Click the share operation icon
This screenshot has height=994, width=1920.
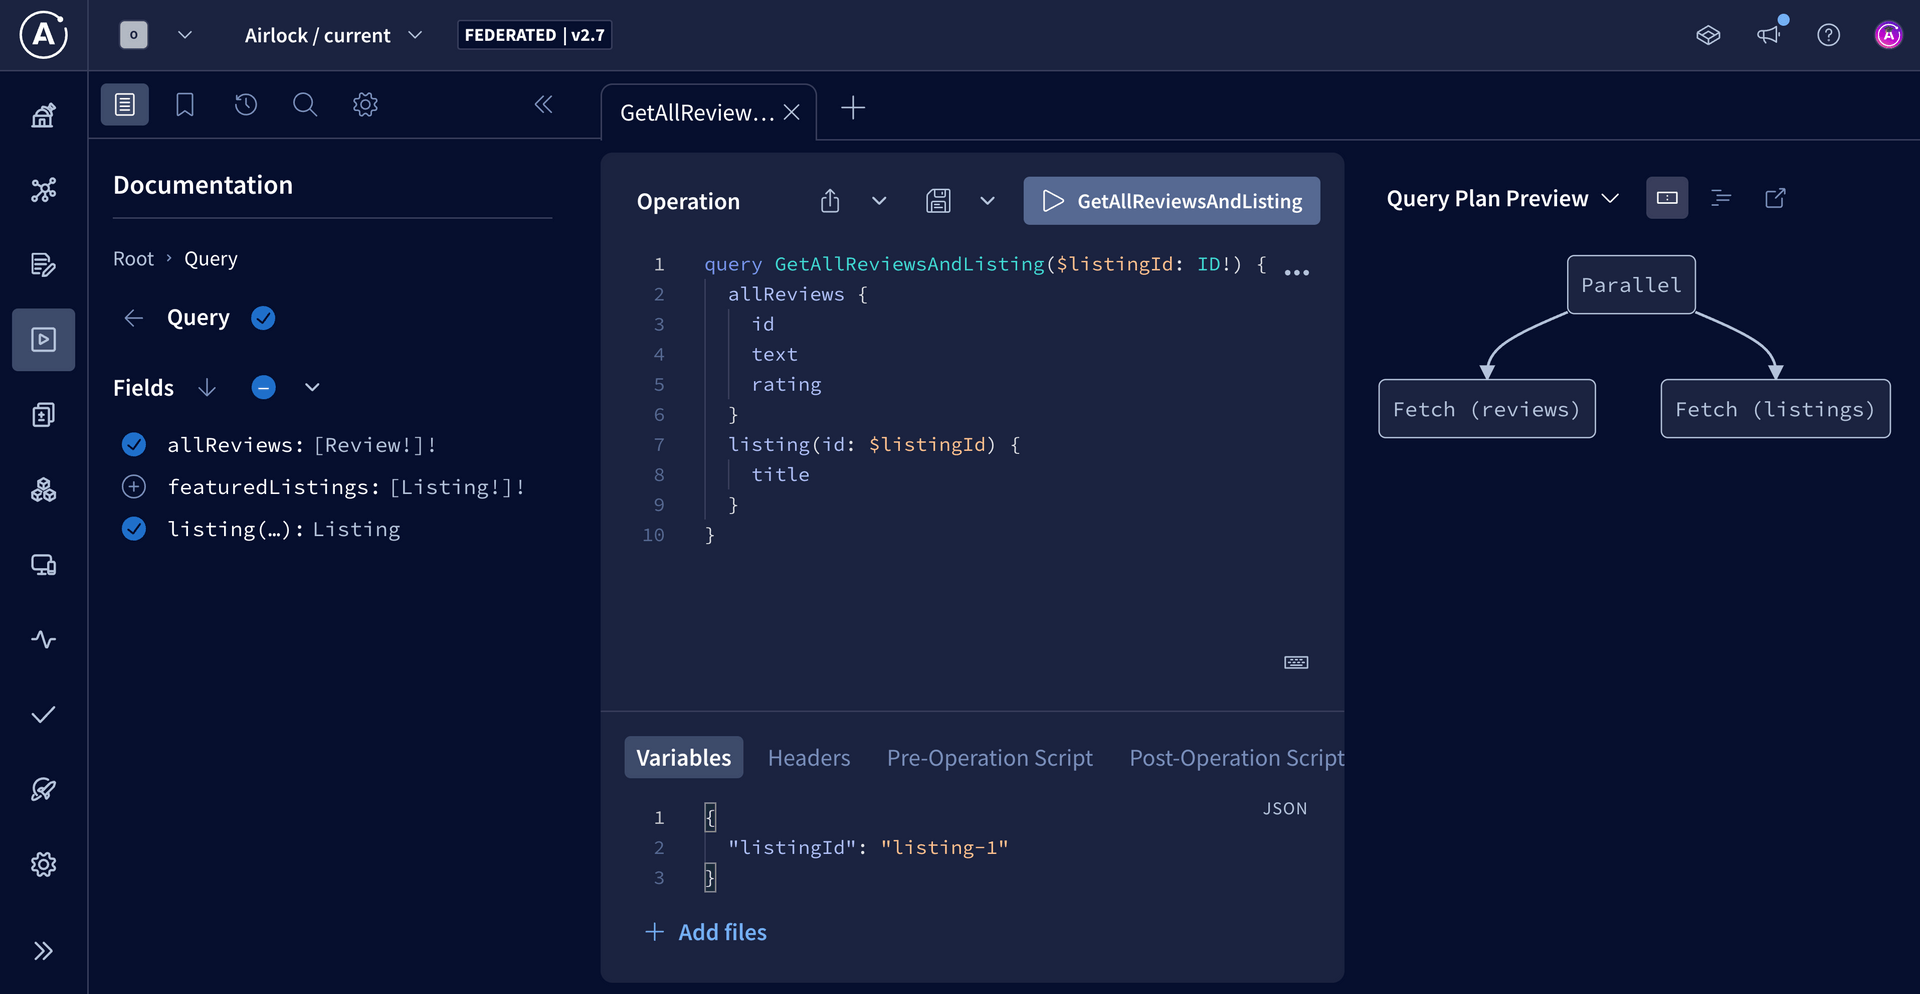coord(830,201)
